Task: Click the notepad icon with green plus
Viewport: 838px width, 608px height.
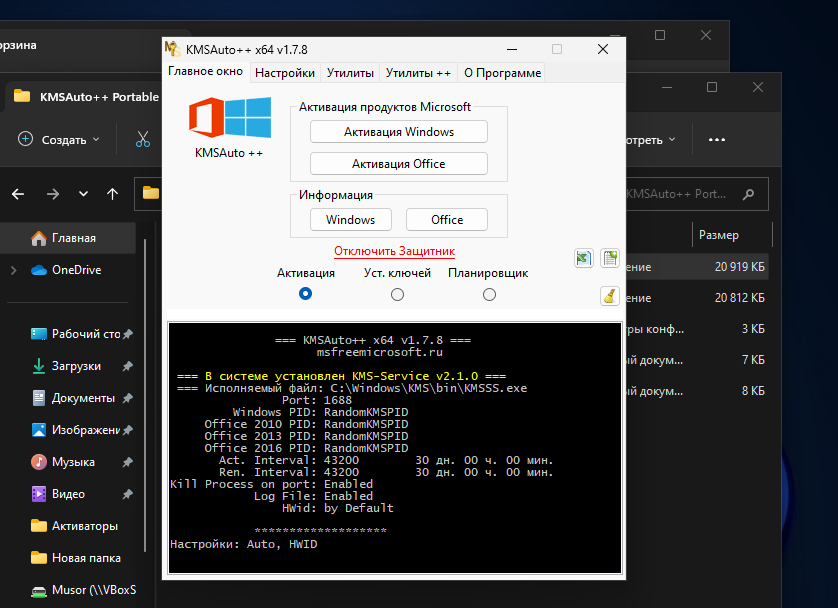Action: 610,259
